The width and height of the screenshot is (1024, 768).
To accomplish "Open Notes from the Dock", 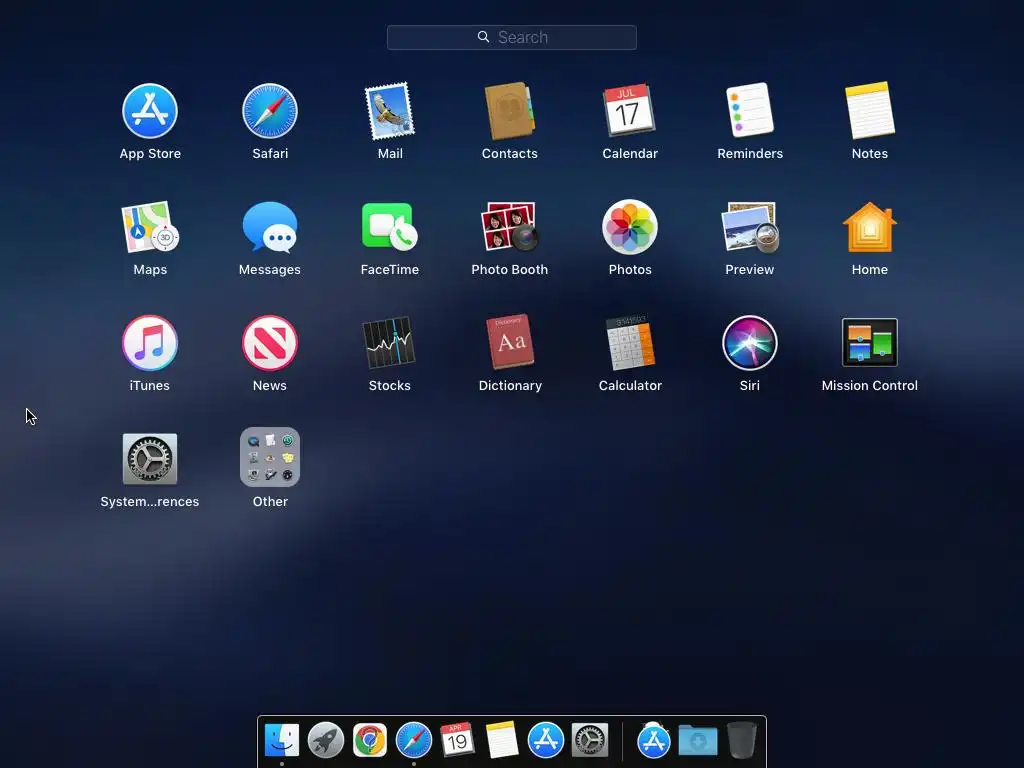I will (502, 740).
